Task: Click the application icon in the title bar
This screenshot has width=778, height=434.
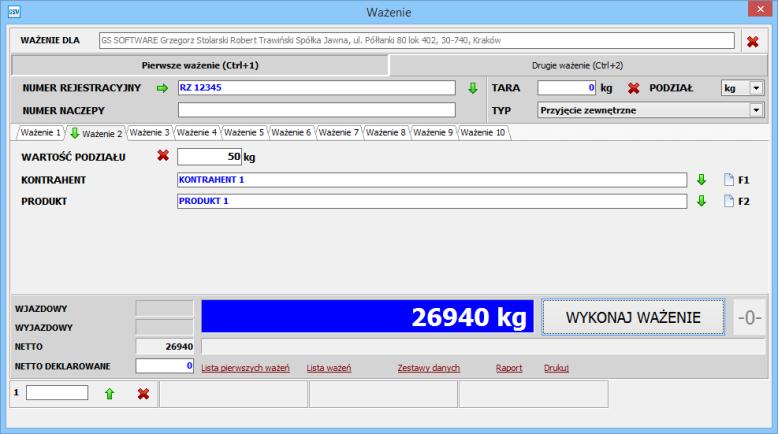Action: point(14,11)
